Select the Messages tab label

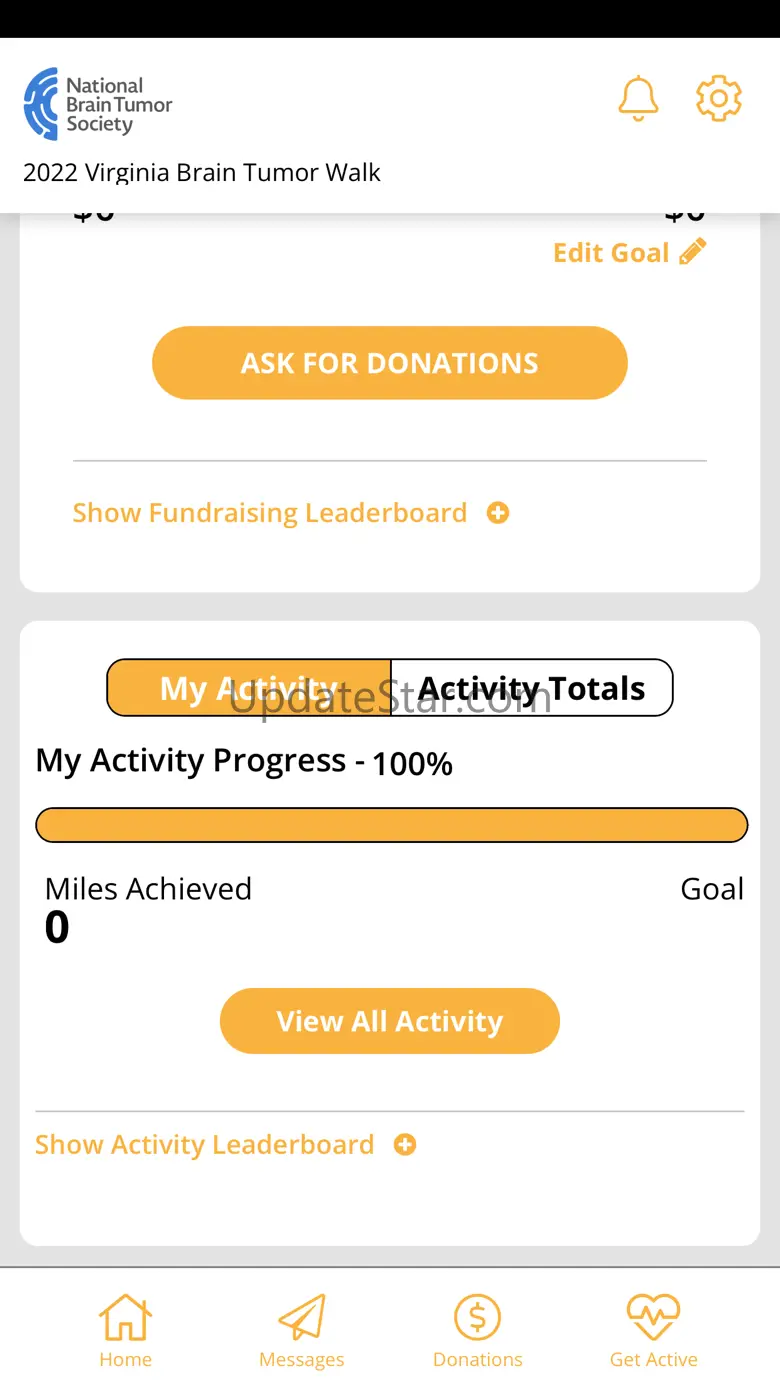coord(302,1360)
